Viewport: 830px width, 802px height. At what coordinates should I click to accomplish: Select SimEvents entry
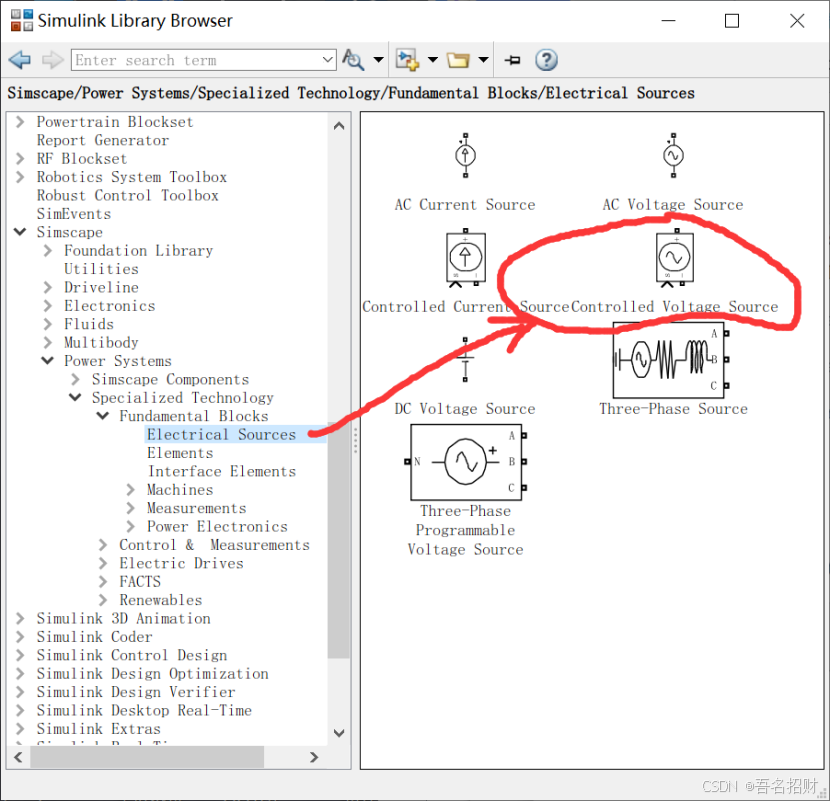click(x=74, y=213)
